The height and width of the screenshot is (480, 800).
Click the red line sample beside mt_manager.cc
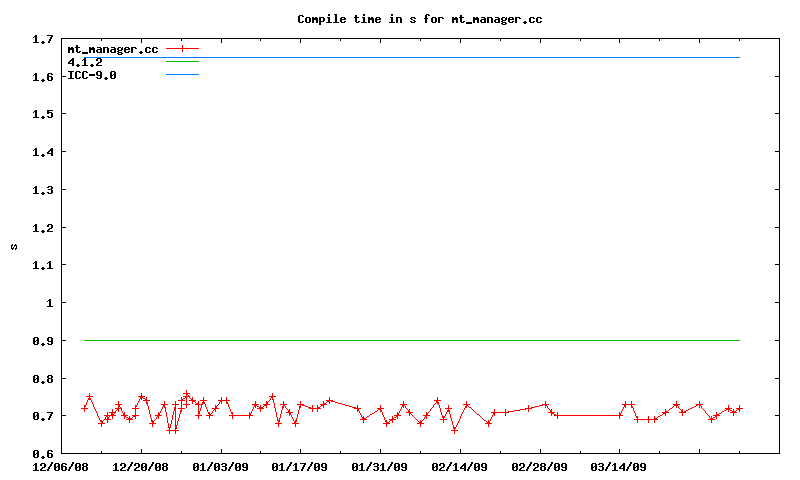click(x=182, y=48)
